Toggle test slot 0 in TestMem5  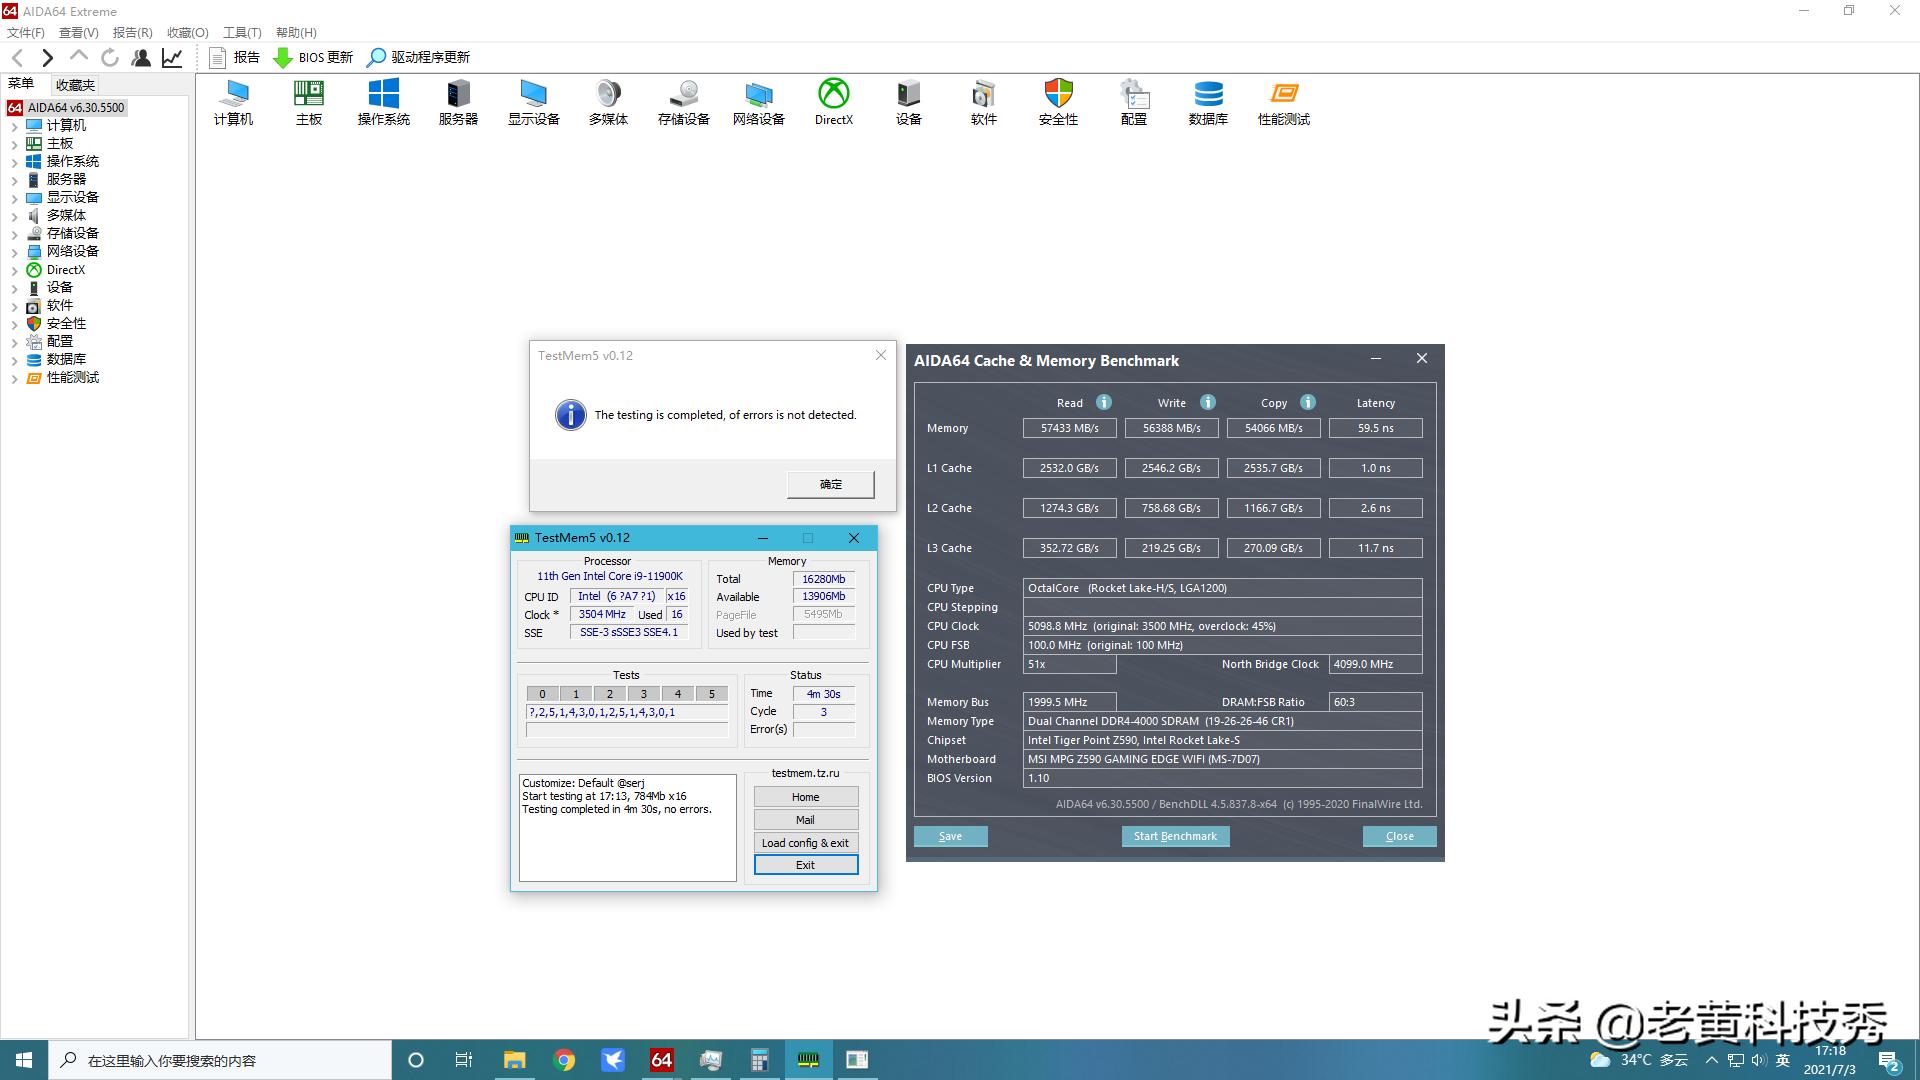point(542,694)
